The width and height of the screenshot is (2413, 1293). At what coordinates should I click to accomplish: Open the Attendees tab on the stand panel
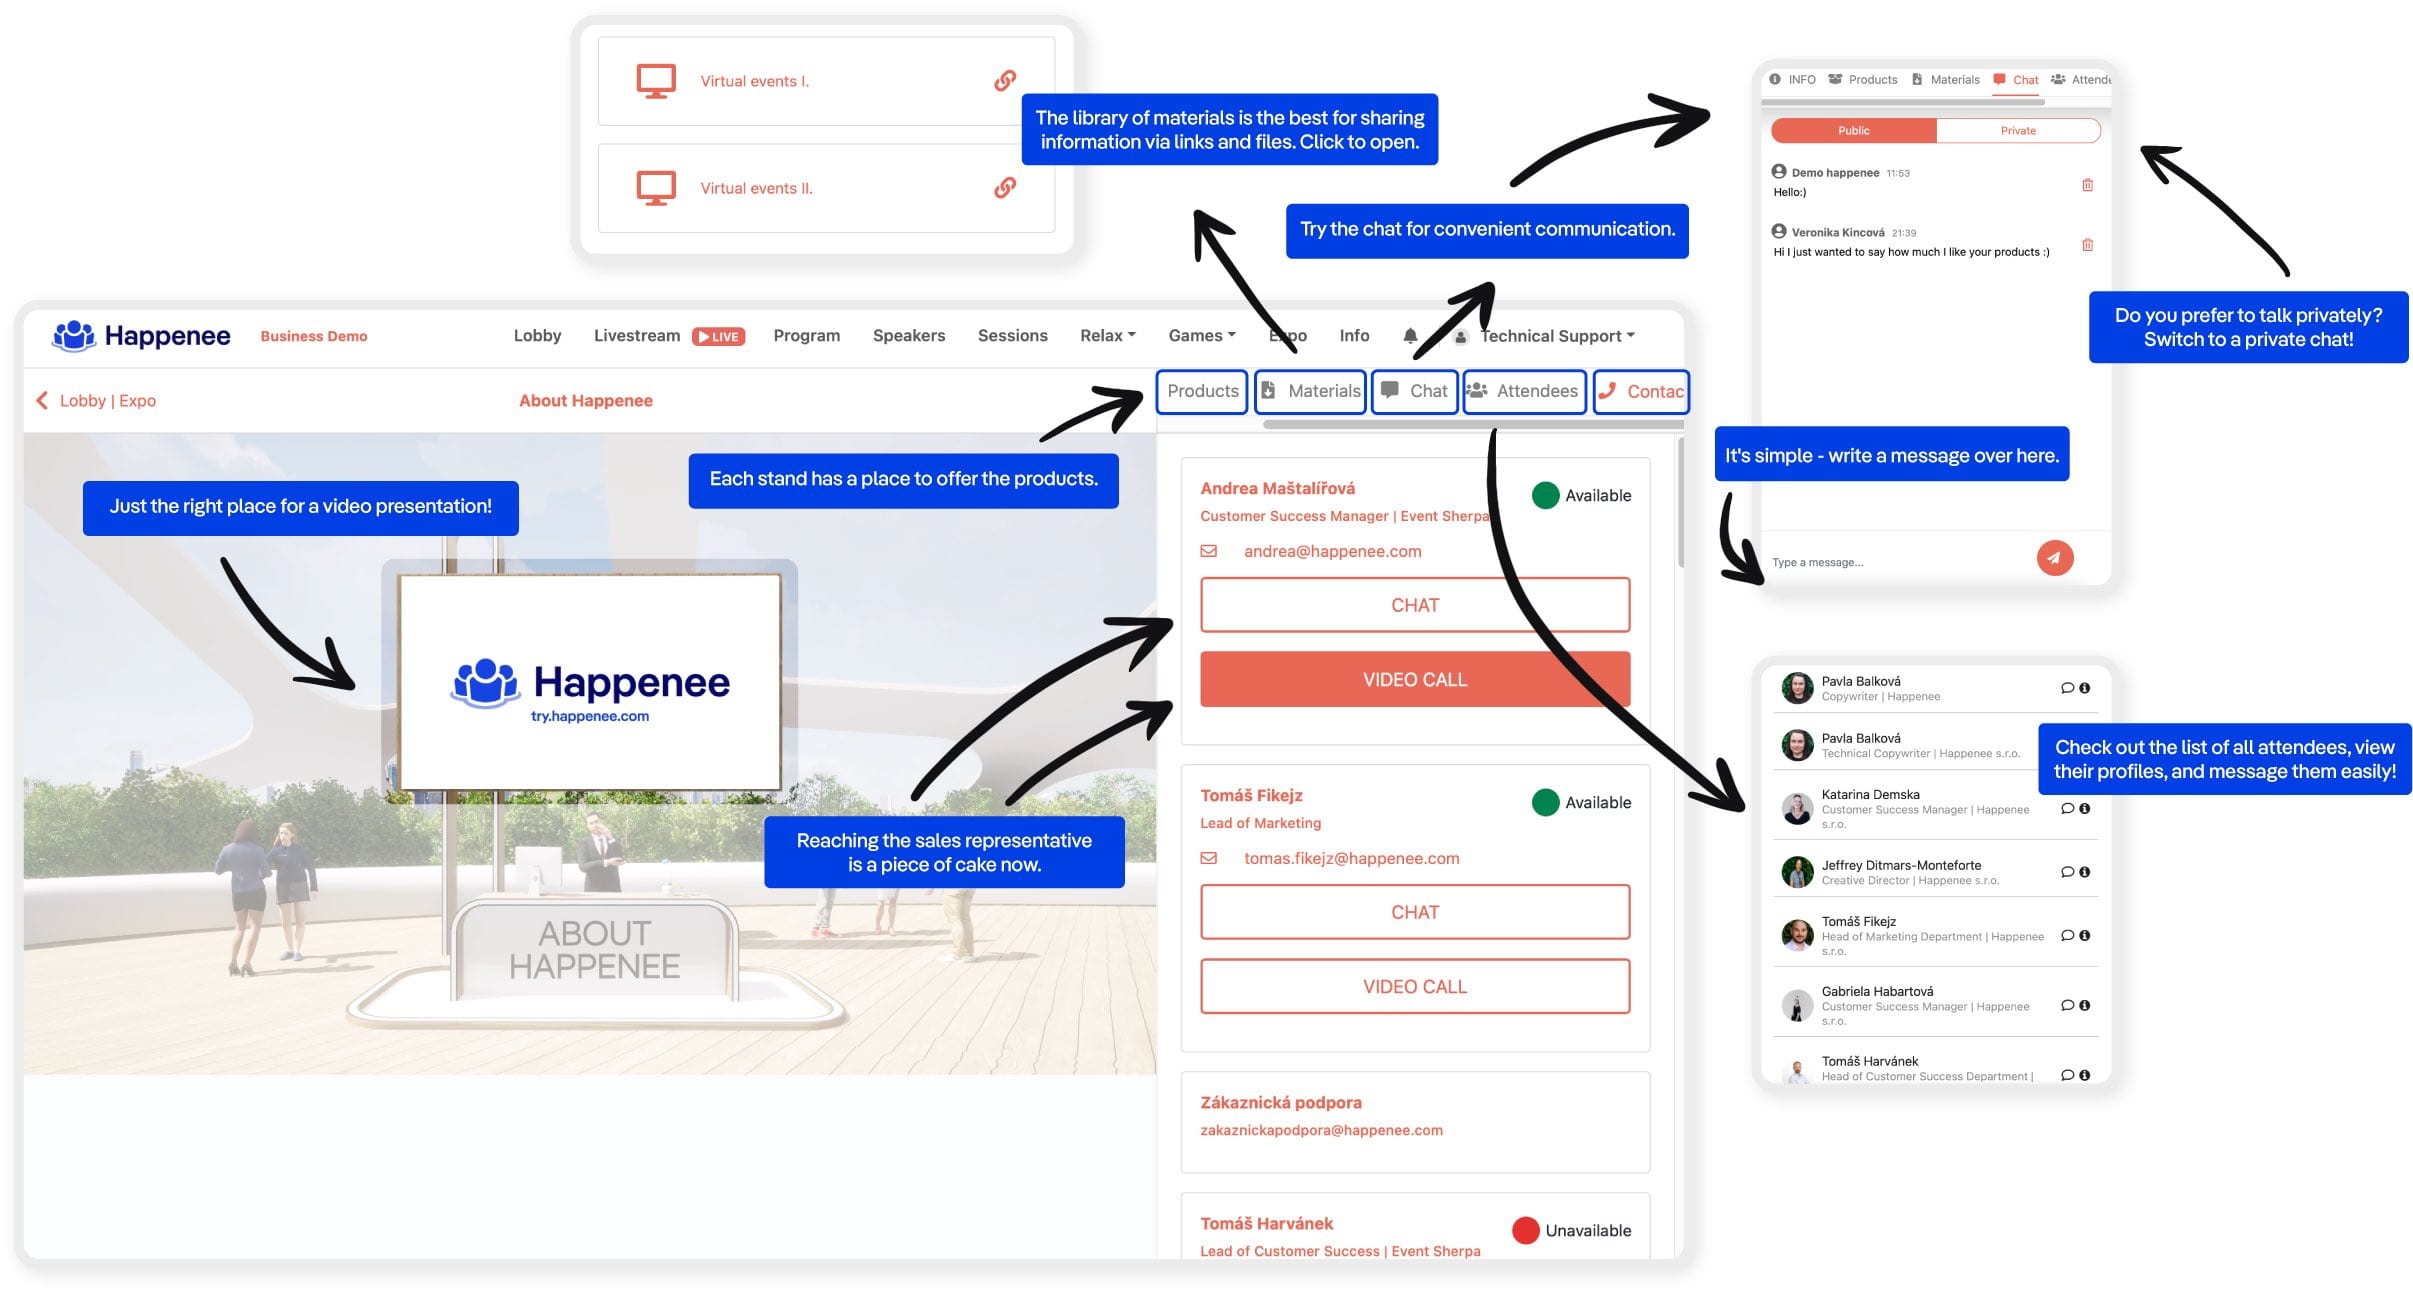coord(1524,391)
